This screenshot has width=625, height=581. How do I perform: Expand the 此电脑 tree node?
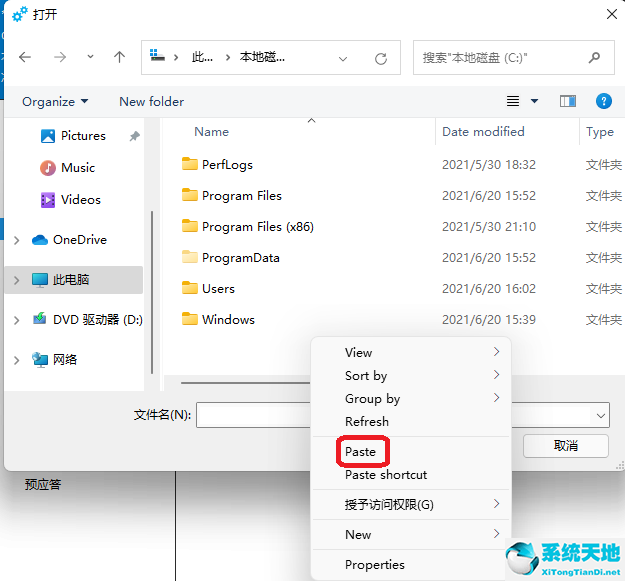pos(16,280)
